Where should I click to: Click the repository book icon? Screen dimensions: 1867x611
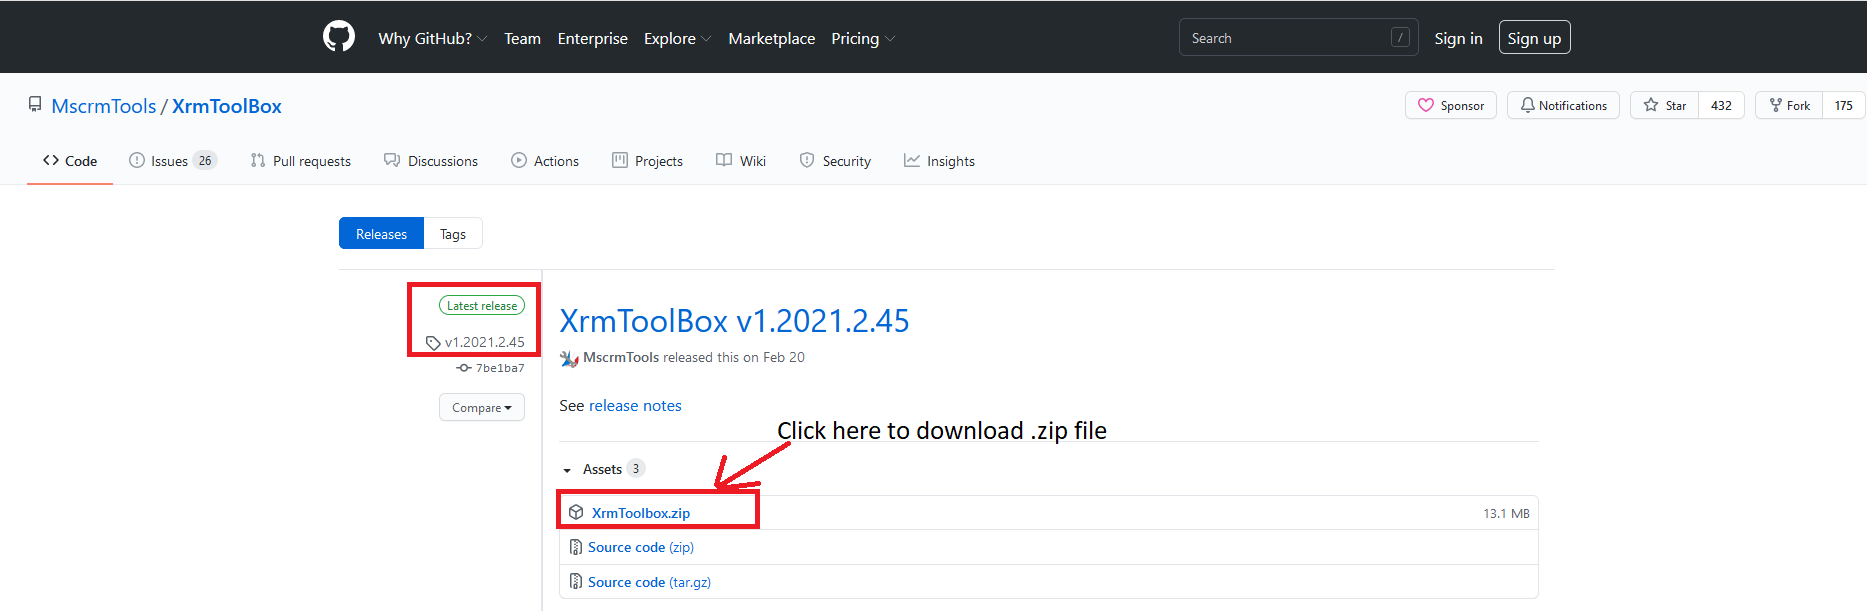(x=35, y=104)
